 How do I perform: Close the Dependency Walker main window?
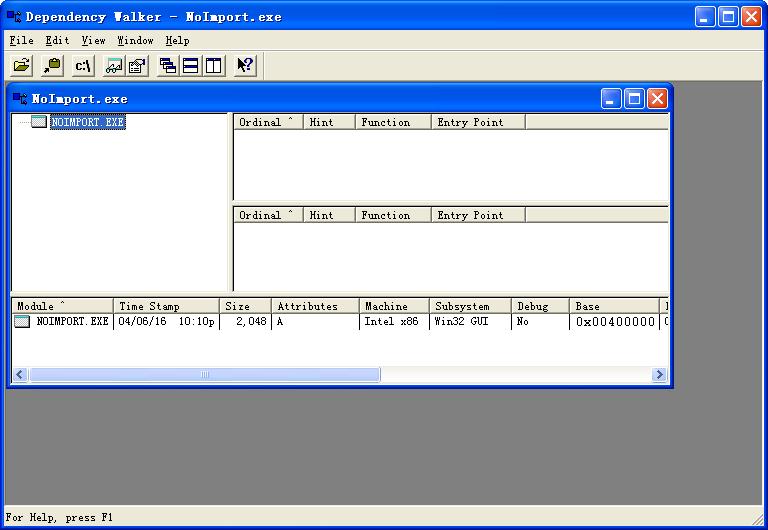751,17
